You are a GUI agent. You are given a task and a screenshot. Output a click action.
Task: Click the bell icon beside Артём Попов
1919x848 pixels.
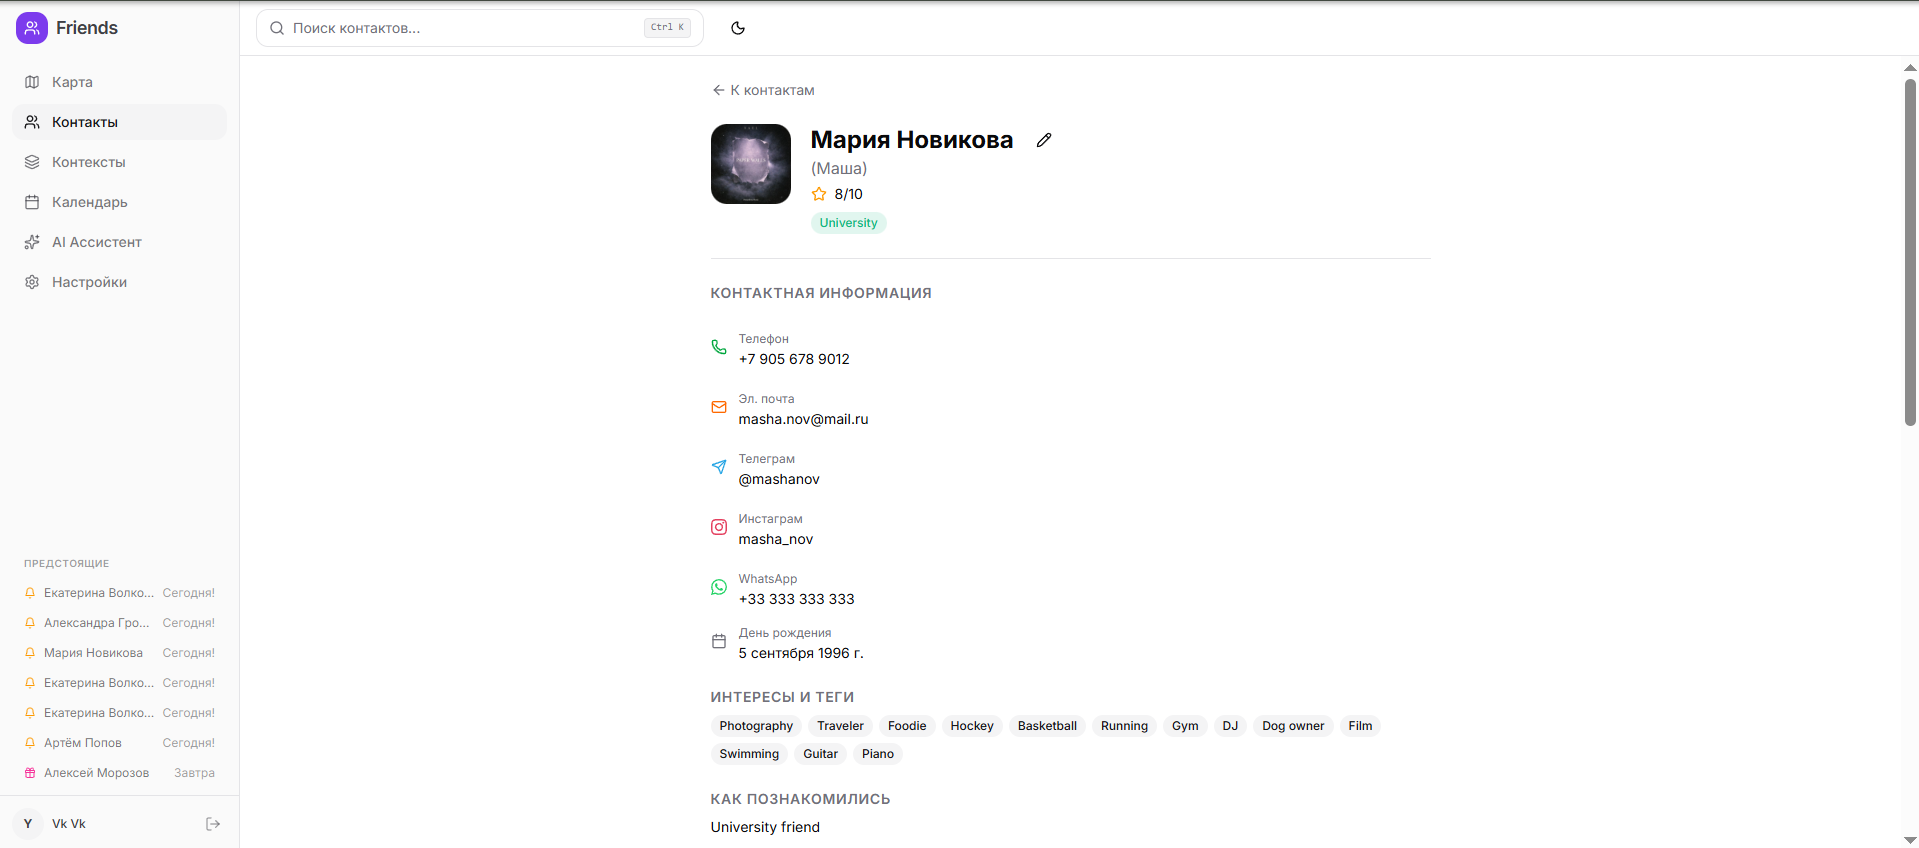30,743
